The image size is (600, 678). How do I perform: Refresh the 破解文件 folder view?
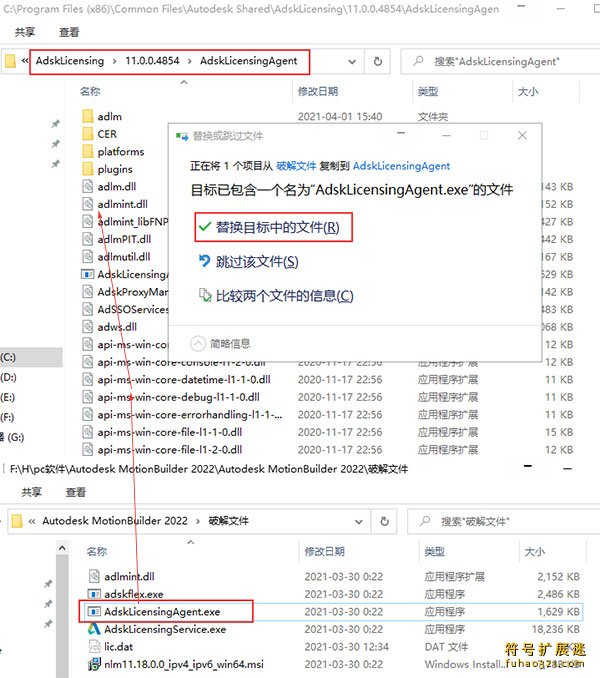pos(384,521)
